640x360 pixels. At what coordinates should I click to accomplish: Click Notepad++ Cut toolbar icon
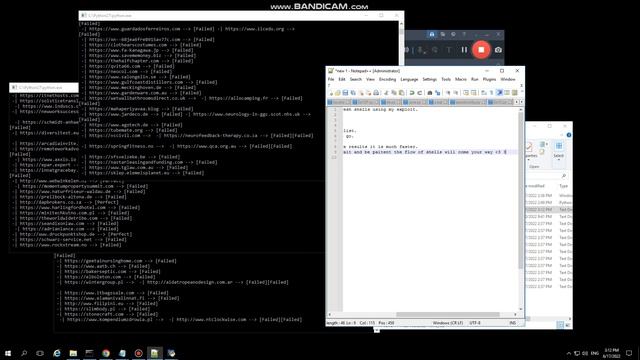point(386,93)
